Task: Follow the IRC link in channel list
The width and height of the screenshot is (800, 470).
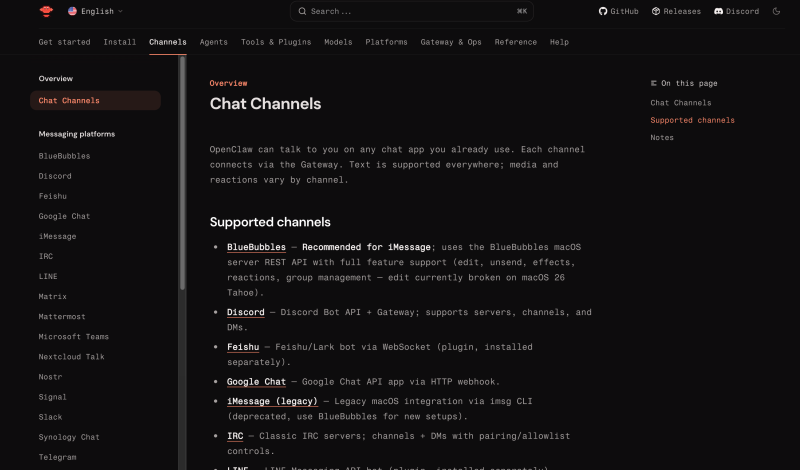Action: coord(235,436)
